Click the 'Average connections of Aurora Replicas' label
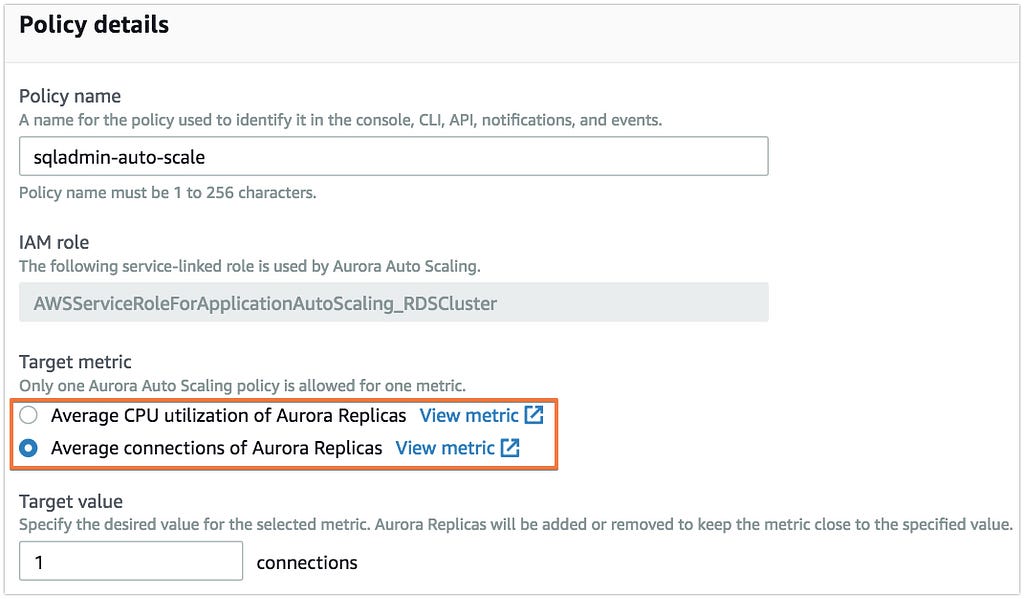 [216, 448]
